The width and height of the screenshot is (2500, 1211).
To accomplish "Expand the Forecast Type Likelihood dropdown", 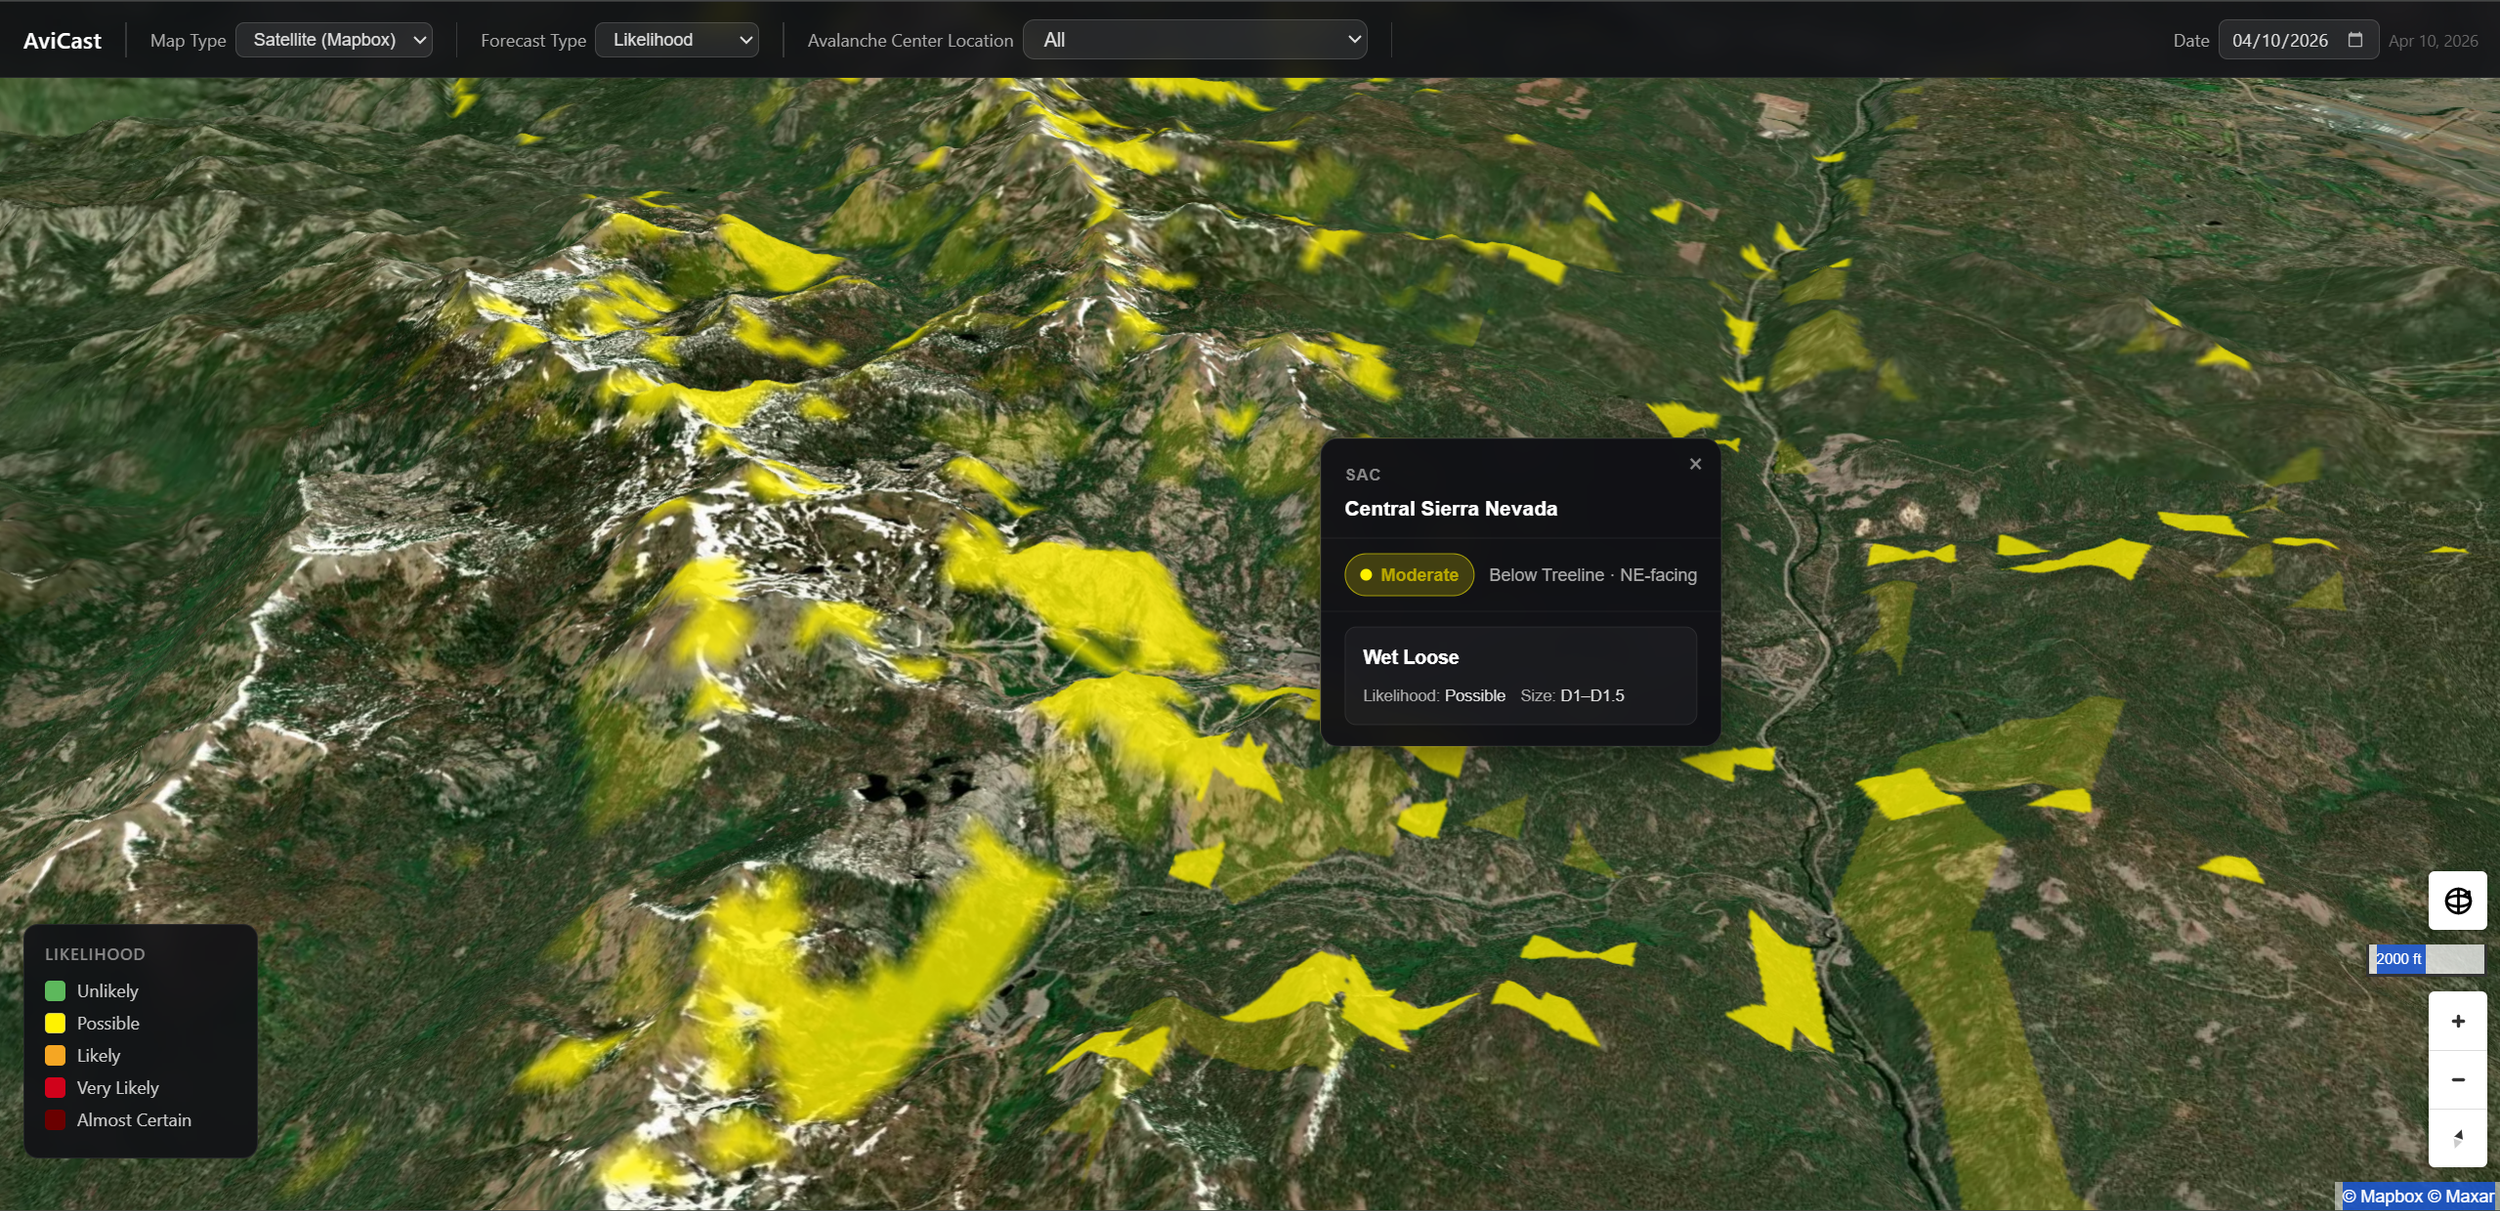I will [676, 40].
